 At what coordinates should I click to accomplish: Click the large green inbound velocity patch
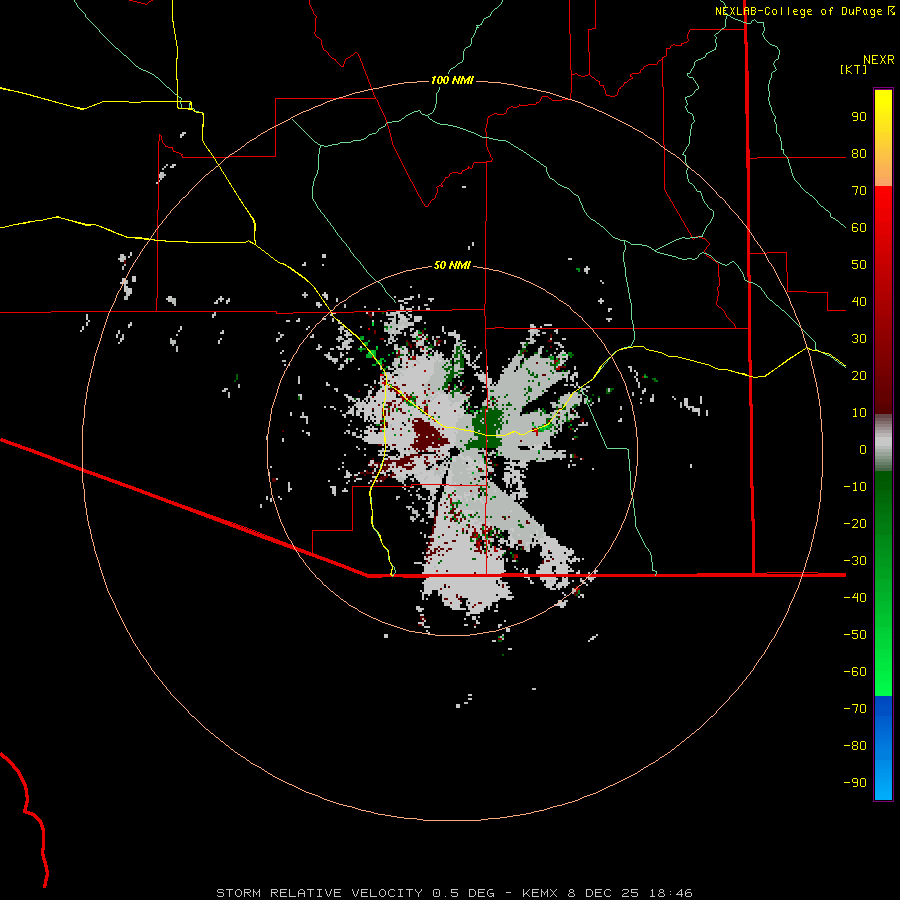click(486, 426)
